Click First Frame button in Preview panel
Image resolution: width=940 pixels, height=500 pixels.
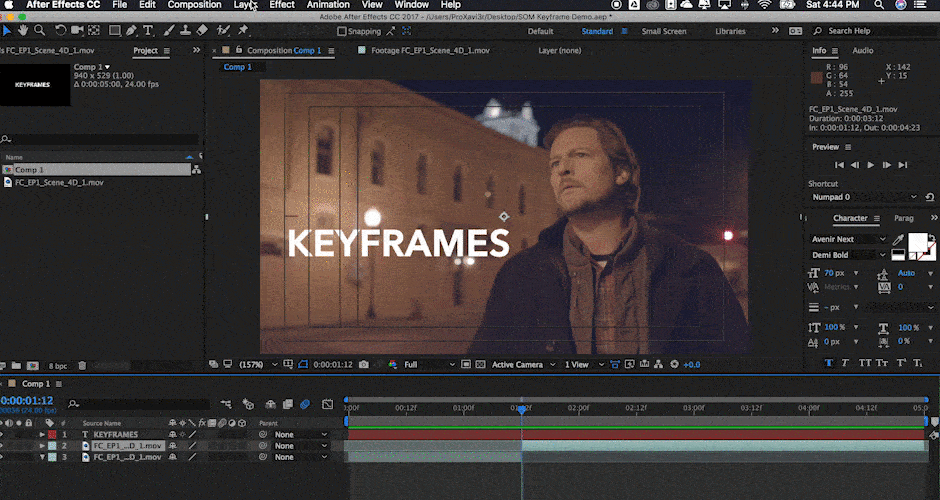839,165
